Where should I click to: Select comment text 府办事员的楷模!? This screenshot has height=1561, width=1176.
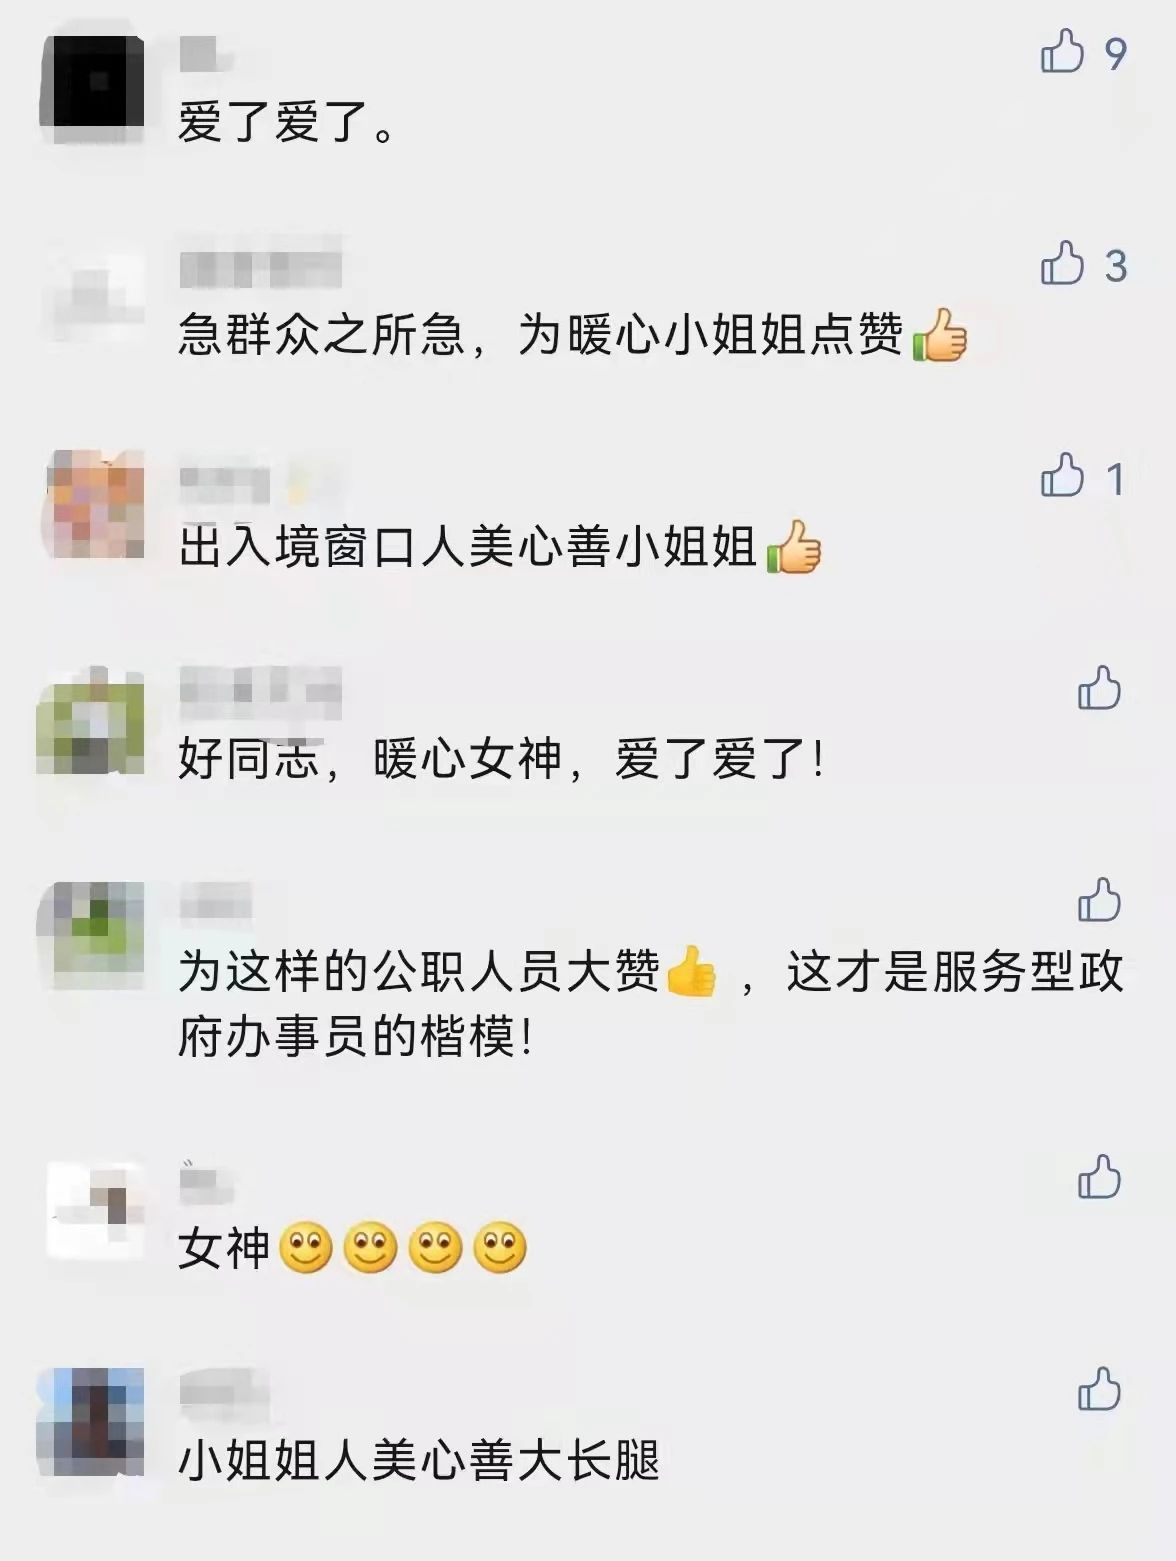356,1037
